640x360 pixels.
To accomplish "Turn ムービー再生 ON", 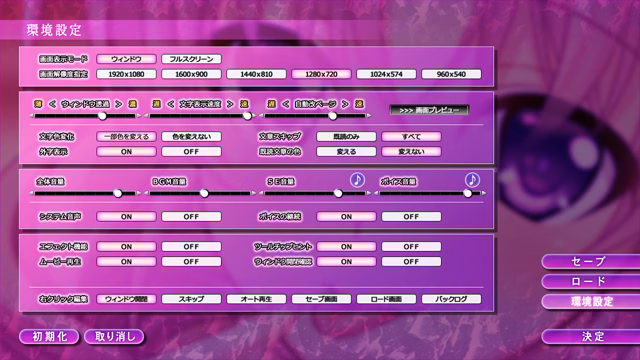I will 126,262.
